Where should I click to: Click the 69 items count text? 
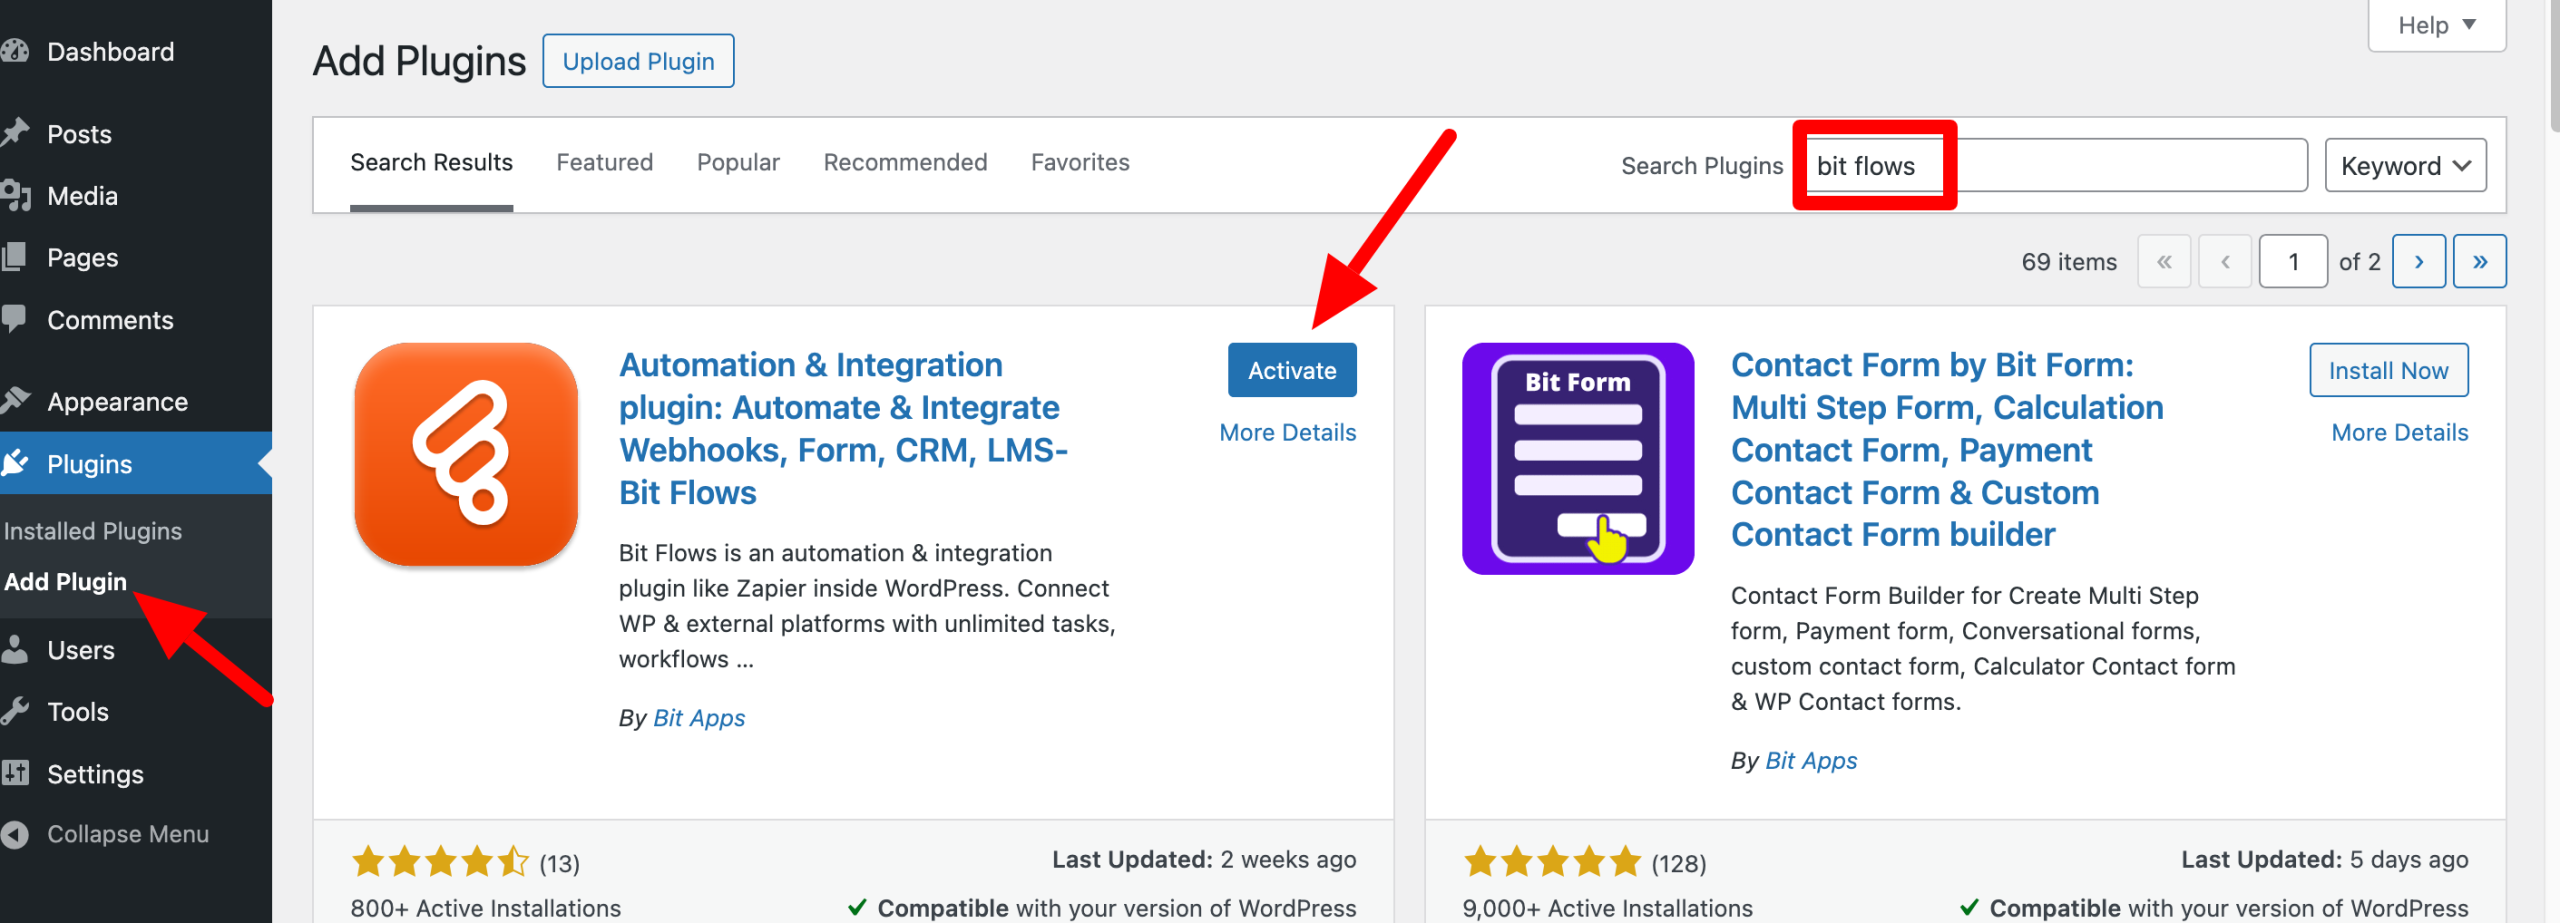(x=2069, y=262)
